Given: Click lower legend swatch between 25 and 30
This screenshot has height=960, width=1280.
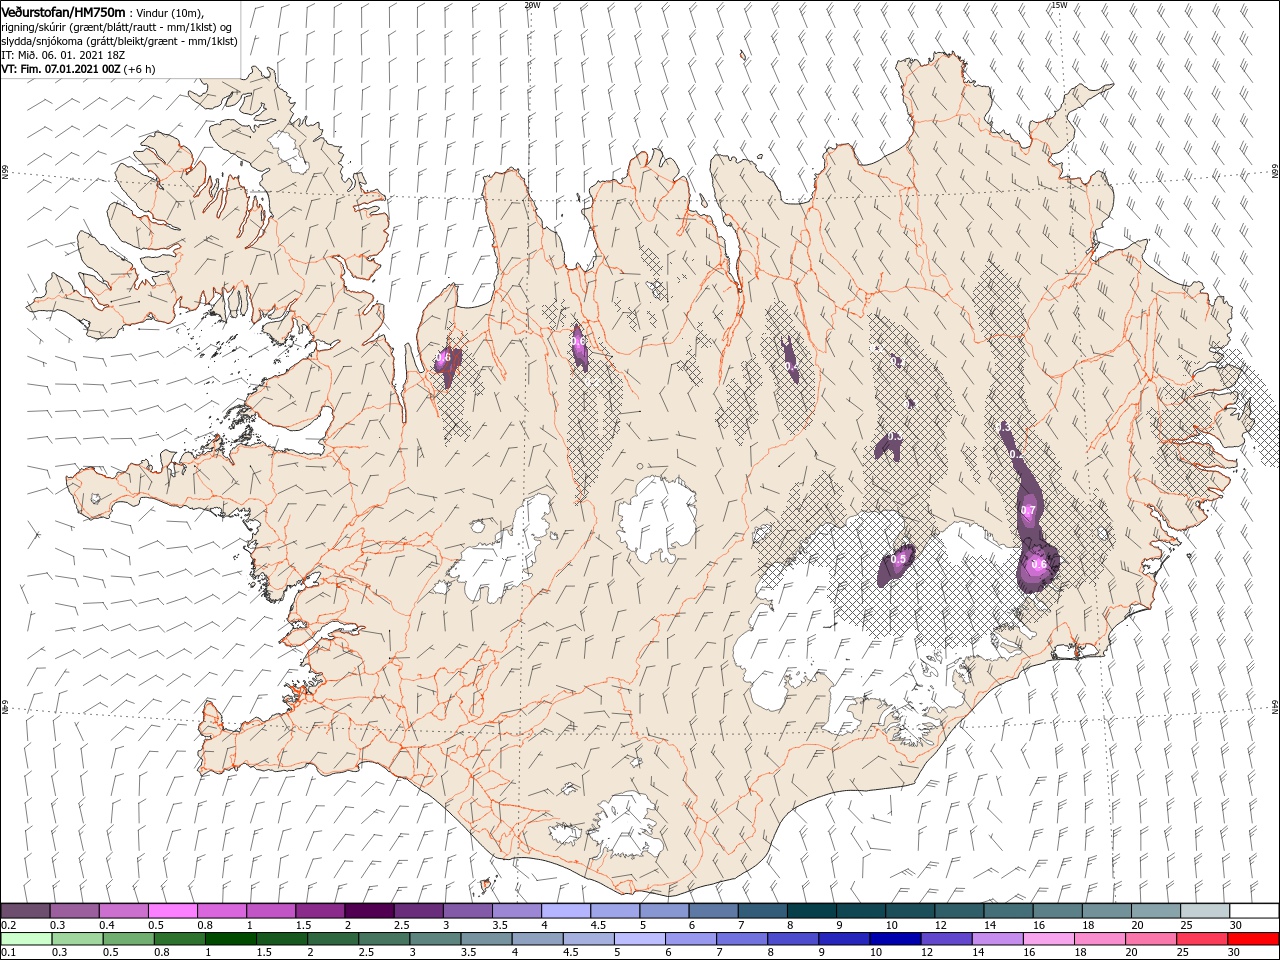Looking at the screenshot, I should [1202, 939].
